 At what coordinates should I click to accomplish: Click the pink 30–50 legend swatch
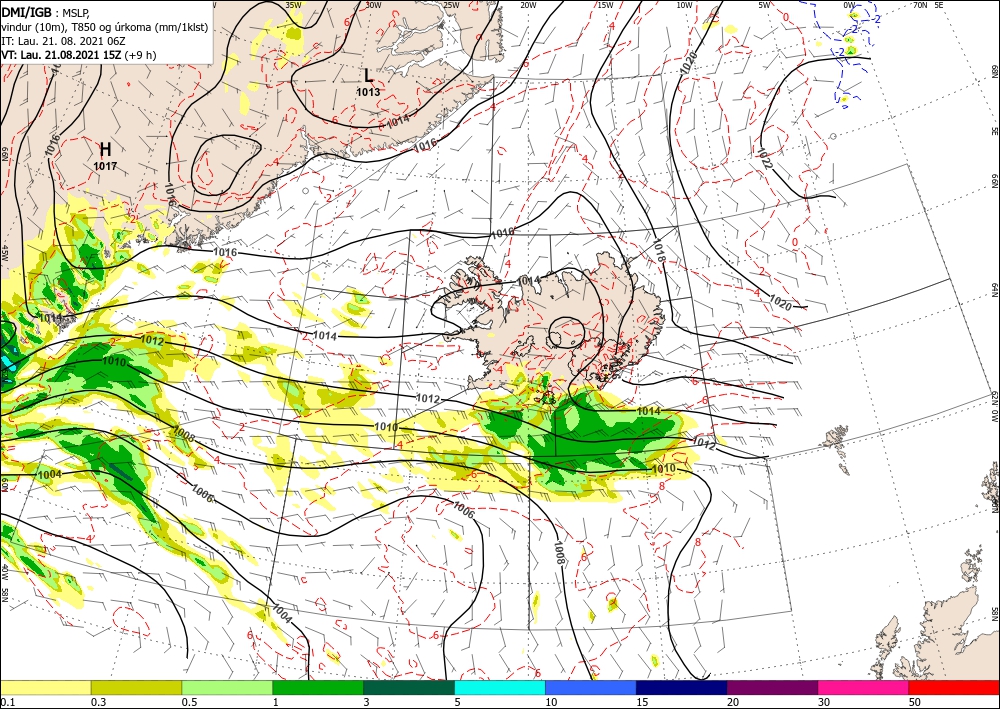pos(864,687)
